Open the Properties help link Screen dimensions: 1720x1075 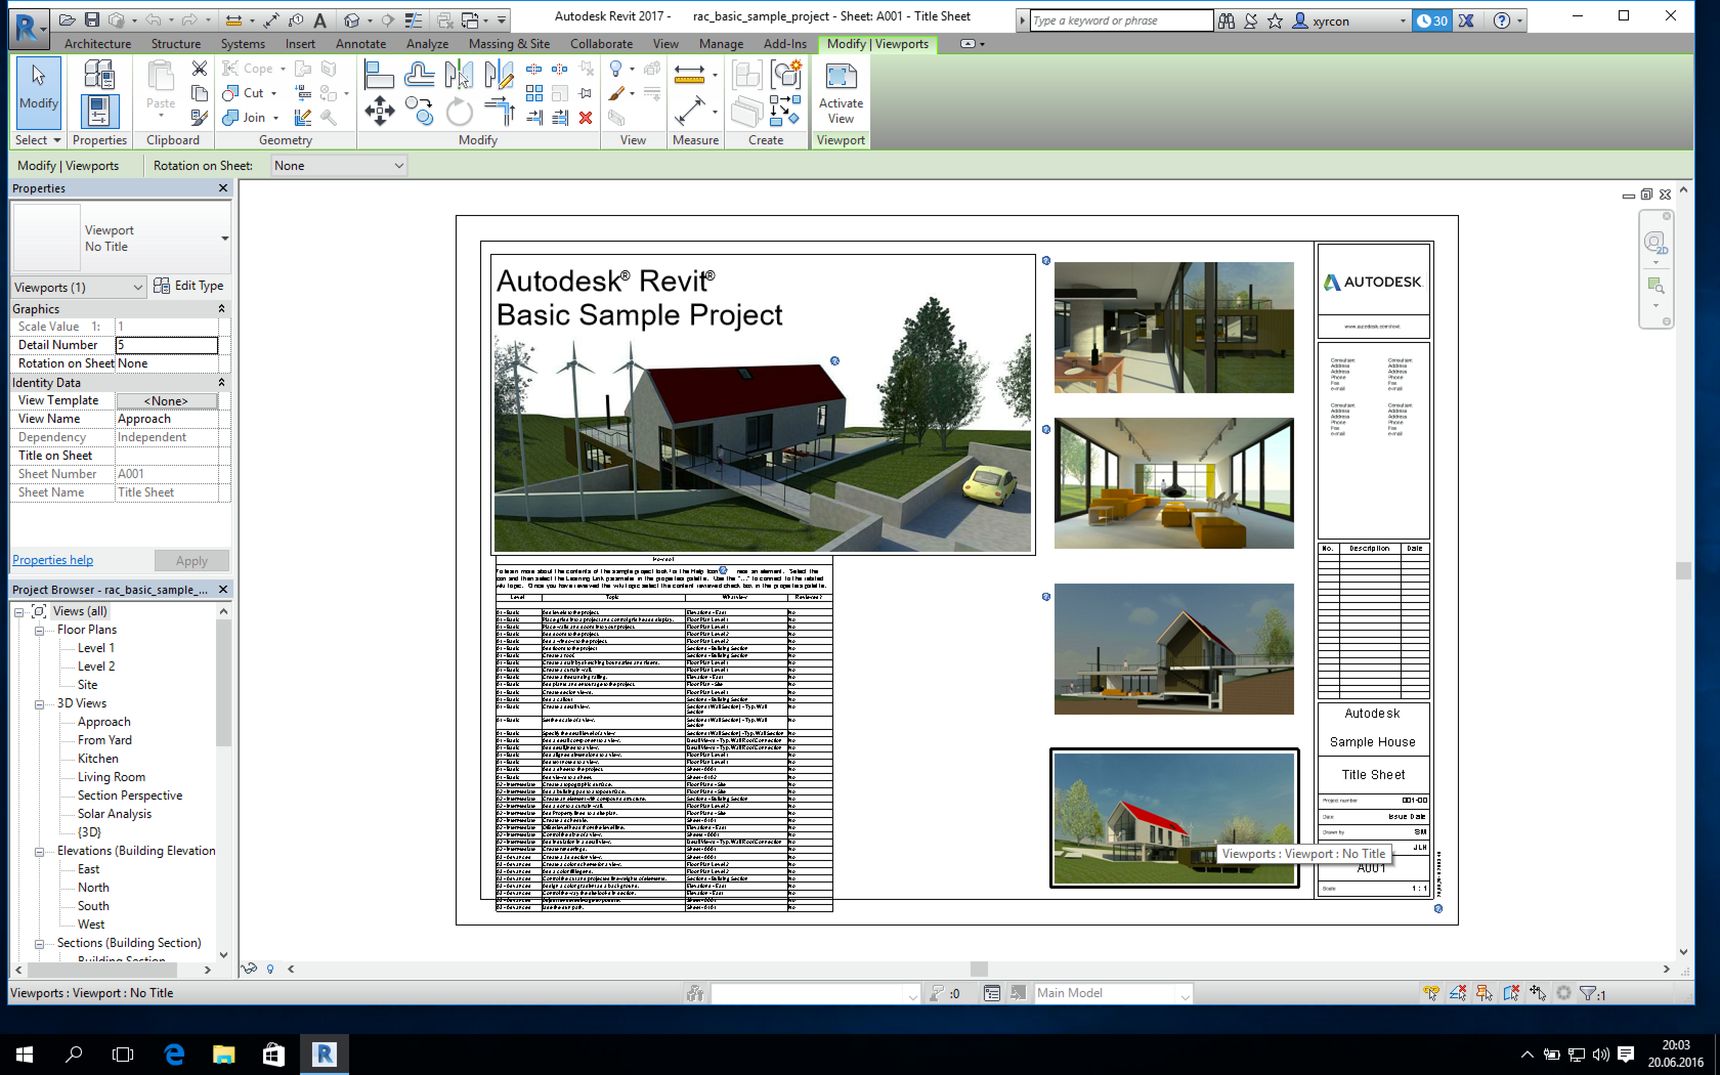click(x=52, y=560)
